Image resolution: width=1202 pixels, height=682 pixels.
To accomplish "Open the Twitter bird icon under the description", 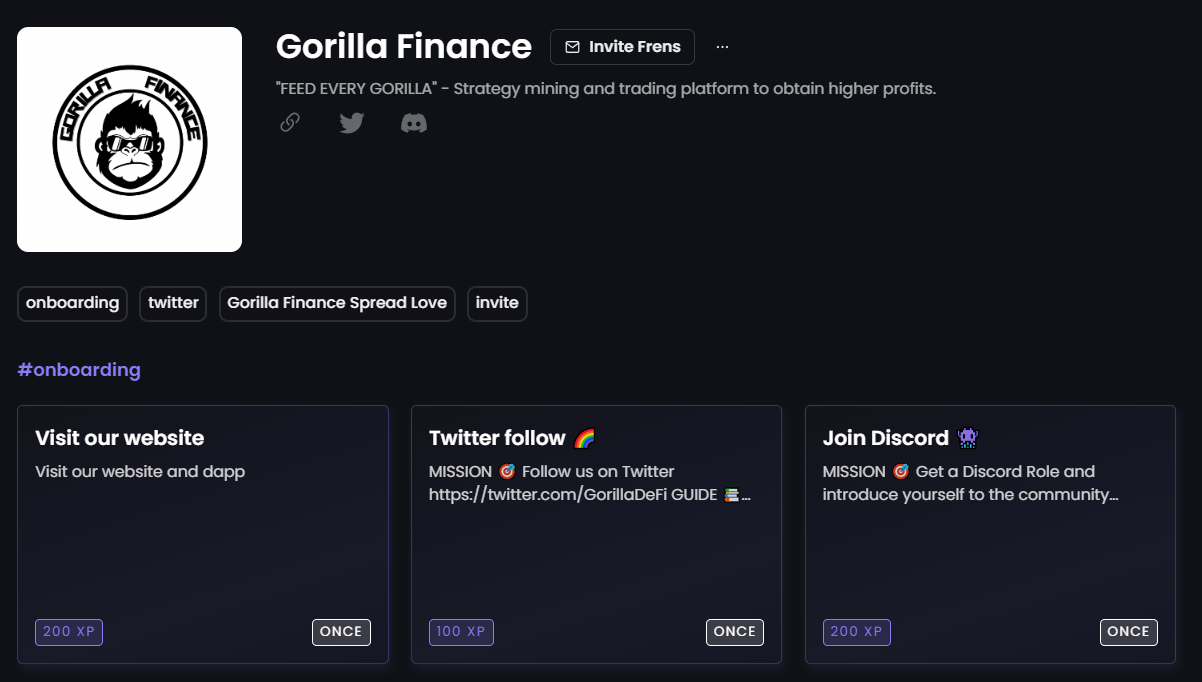I will (351, 122).
